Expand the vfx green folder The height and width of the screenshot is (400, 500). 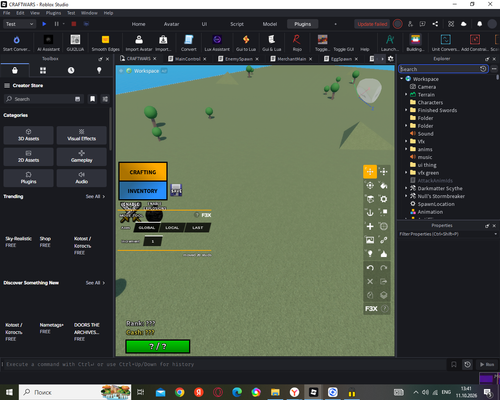(406, 173)
